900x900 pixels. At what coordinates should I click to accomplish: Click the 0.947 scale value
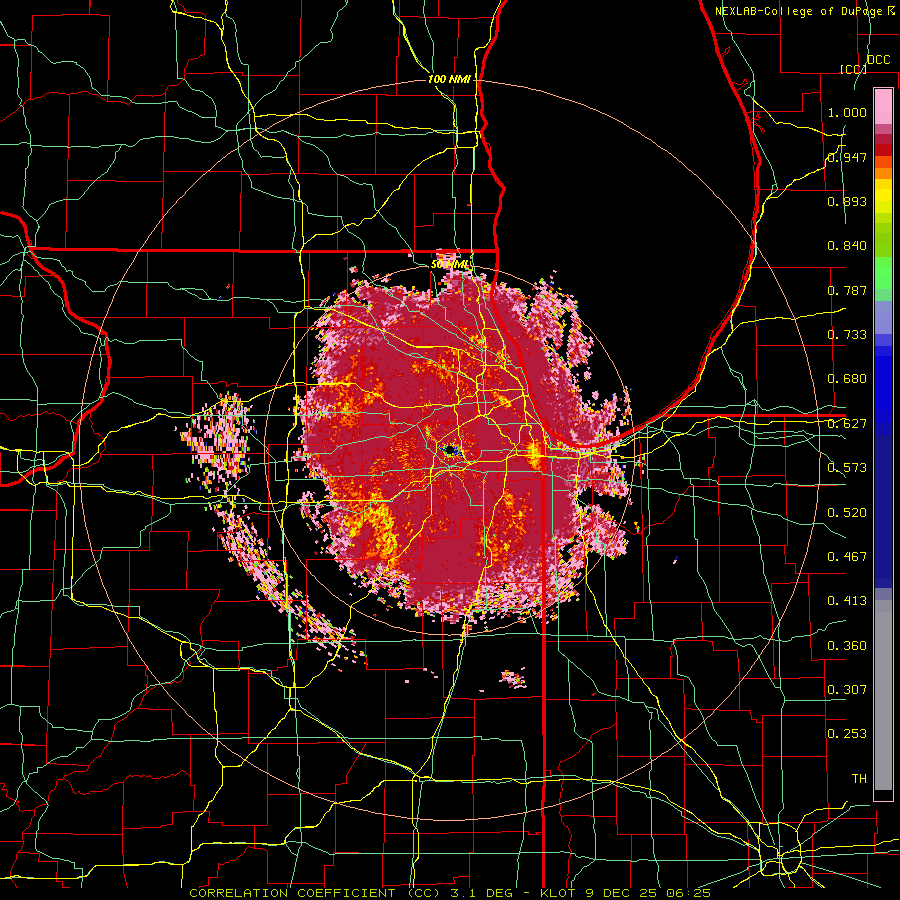[847, 157]
